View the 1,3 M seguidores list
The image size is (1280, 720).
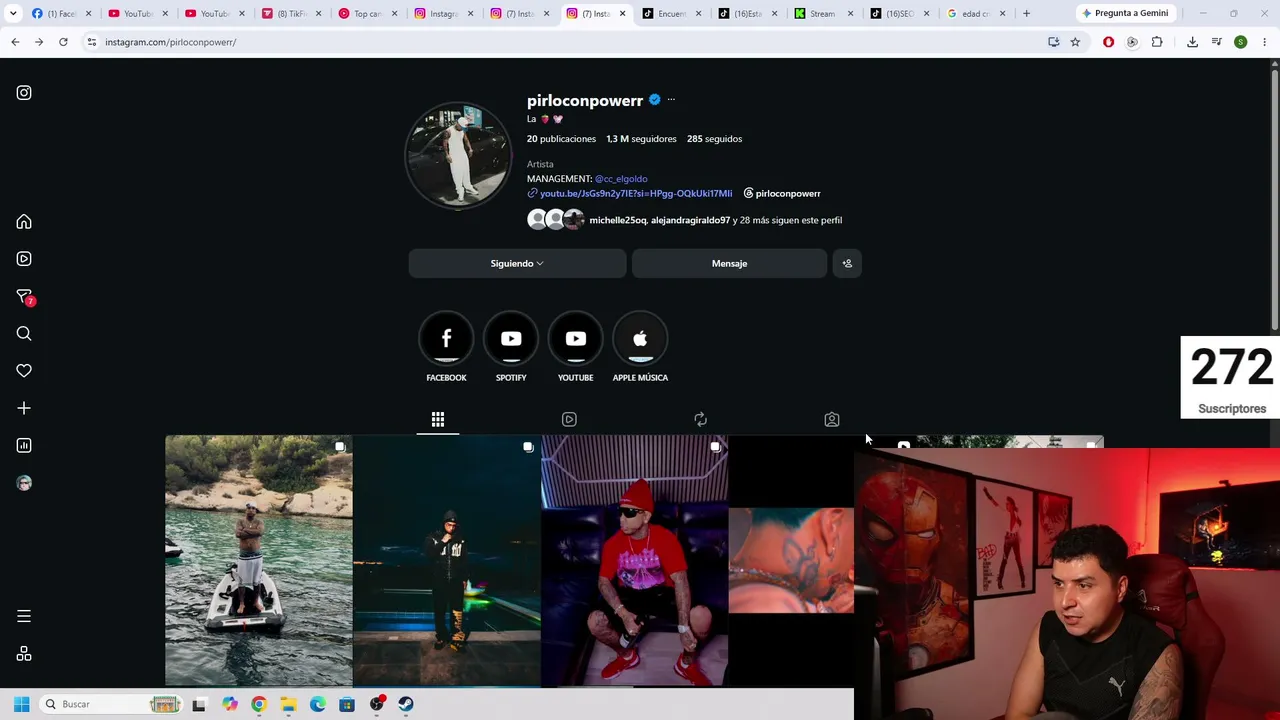641,139
